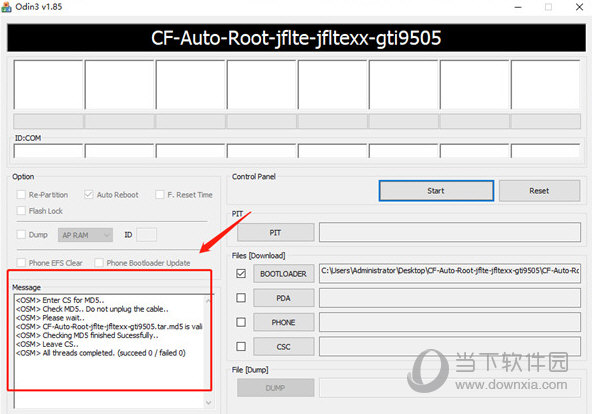Screen dimensions: 592x414
Task: Click the 'Enter CS for MD5..' log line
Action: [x=60, y=300]
